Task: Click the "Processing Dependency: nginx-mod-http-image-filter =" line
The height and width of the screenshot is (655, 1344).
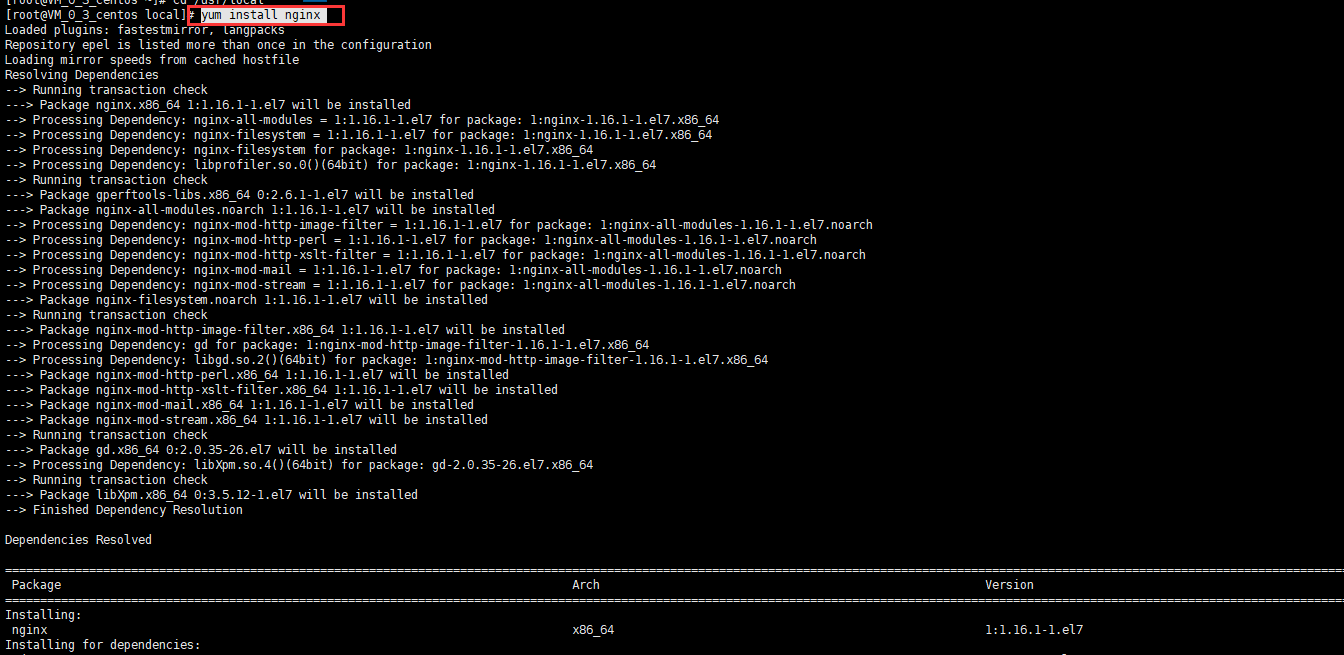Action: click(x=438, y=225)
